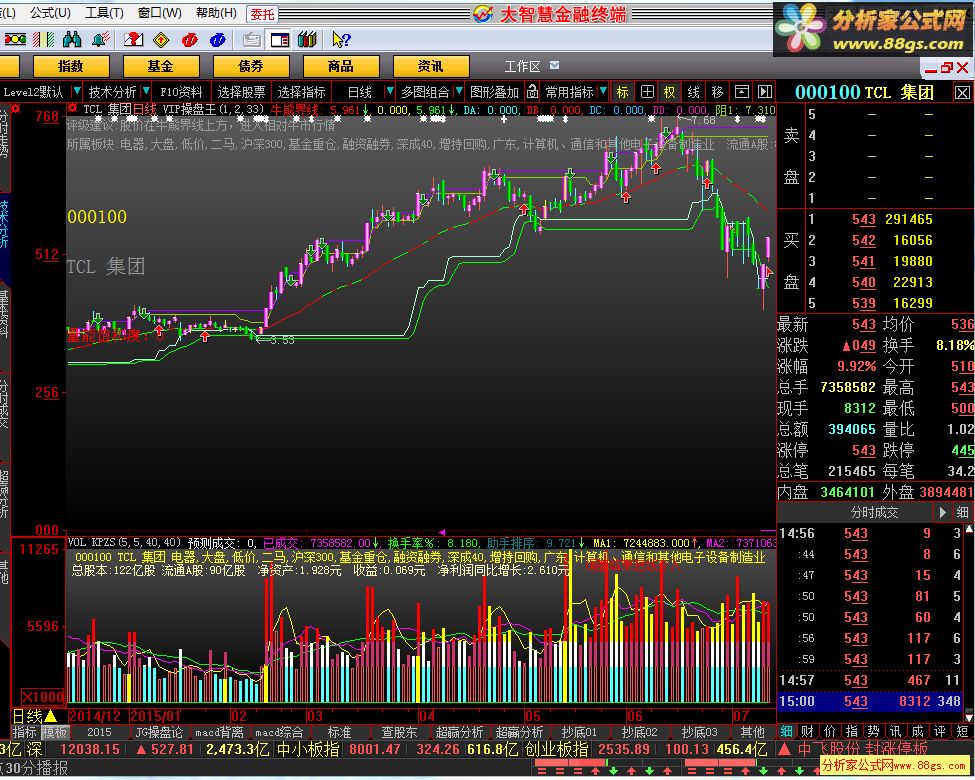Screen dimensions: 975x780
Task: Click the yellow diamond arrow icon
Action: (x=161, y=40)
